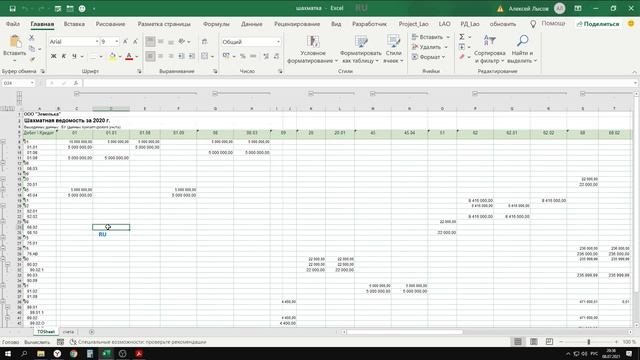Click the increase decimal icon

pos(266,56)
